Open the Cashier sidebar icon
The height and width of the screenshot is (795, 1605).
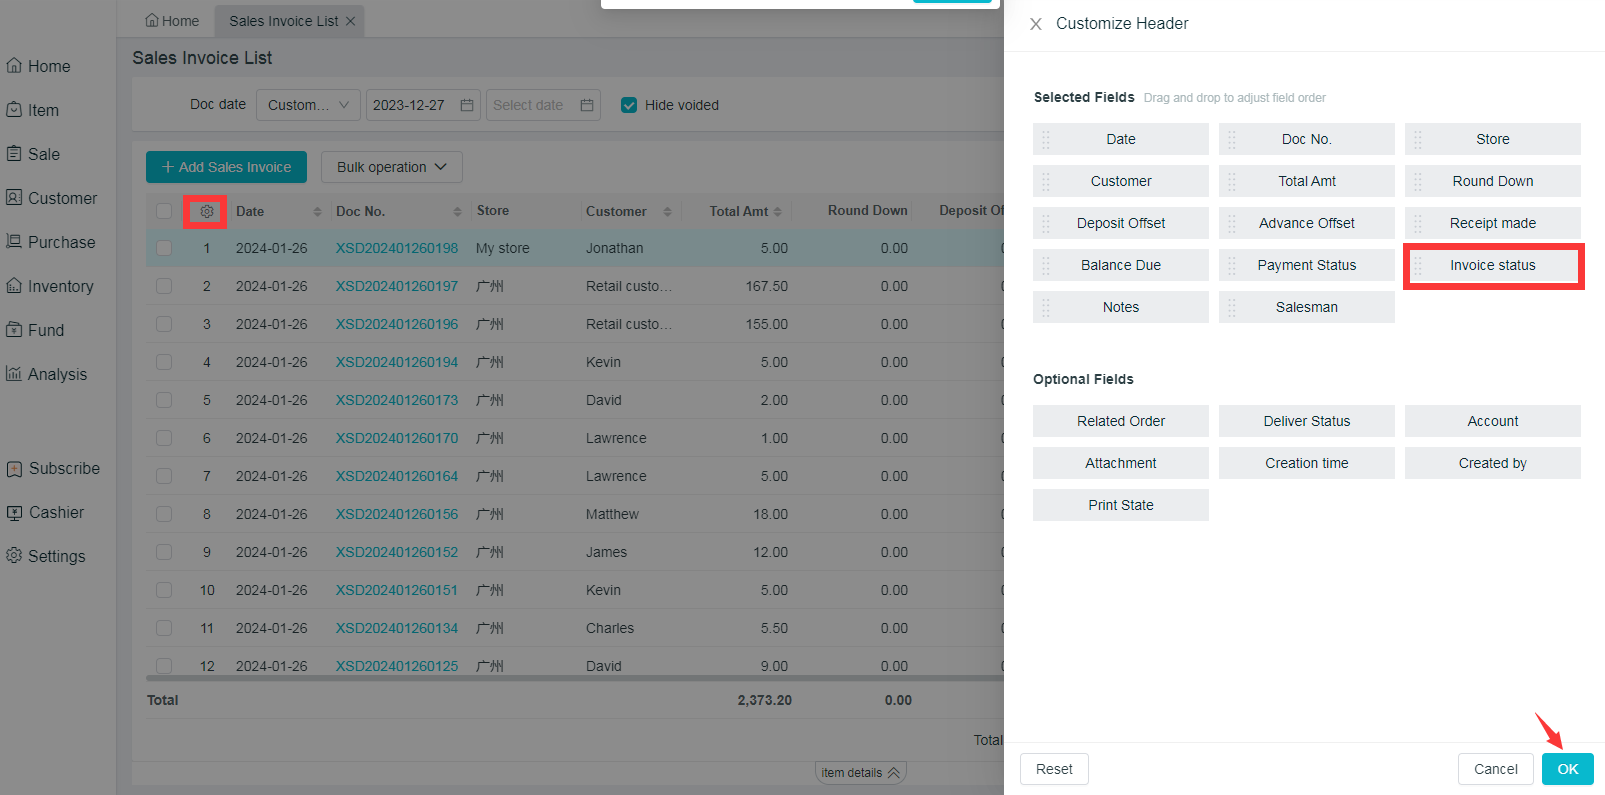[x=14, y=513]
